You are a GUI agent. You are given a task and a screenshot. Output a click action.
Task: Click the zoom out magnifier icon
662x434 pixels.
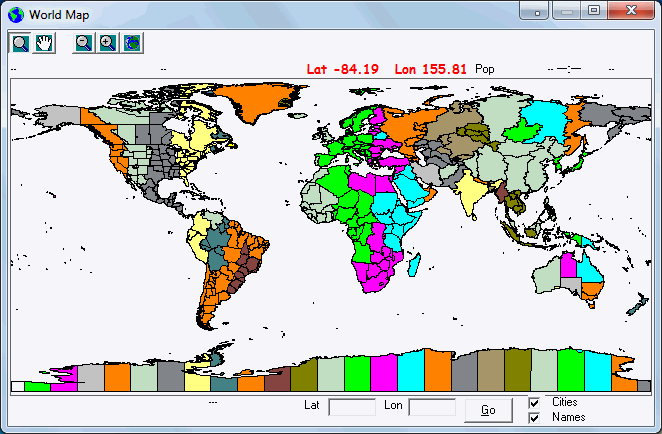tap(84, 43)
